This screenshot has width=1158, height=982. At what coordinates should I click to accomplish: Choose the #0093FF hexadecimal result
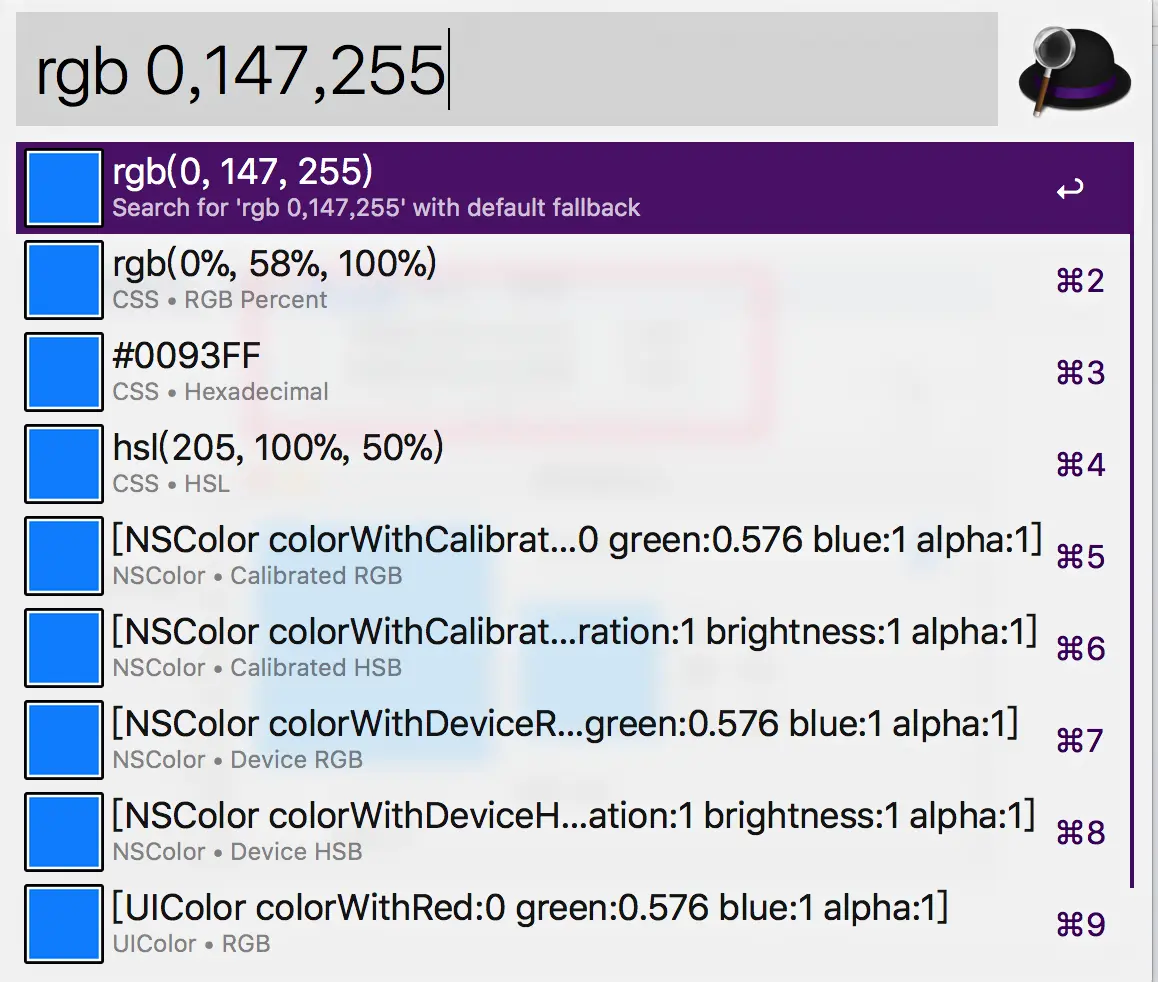point(575,372)
